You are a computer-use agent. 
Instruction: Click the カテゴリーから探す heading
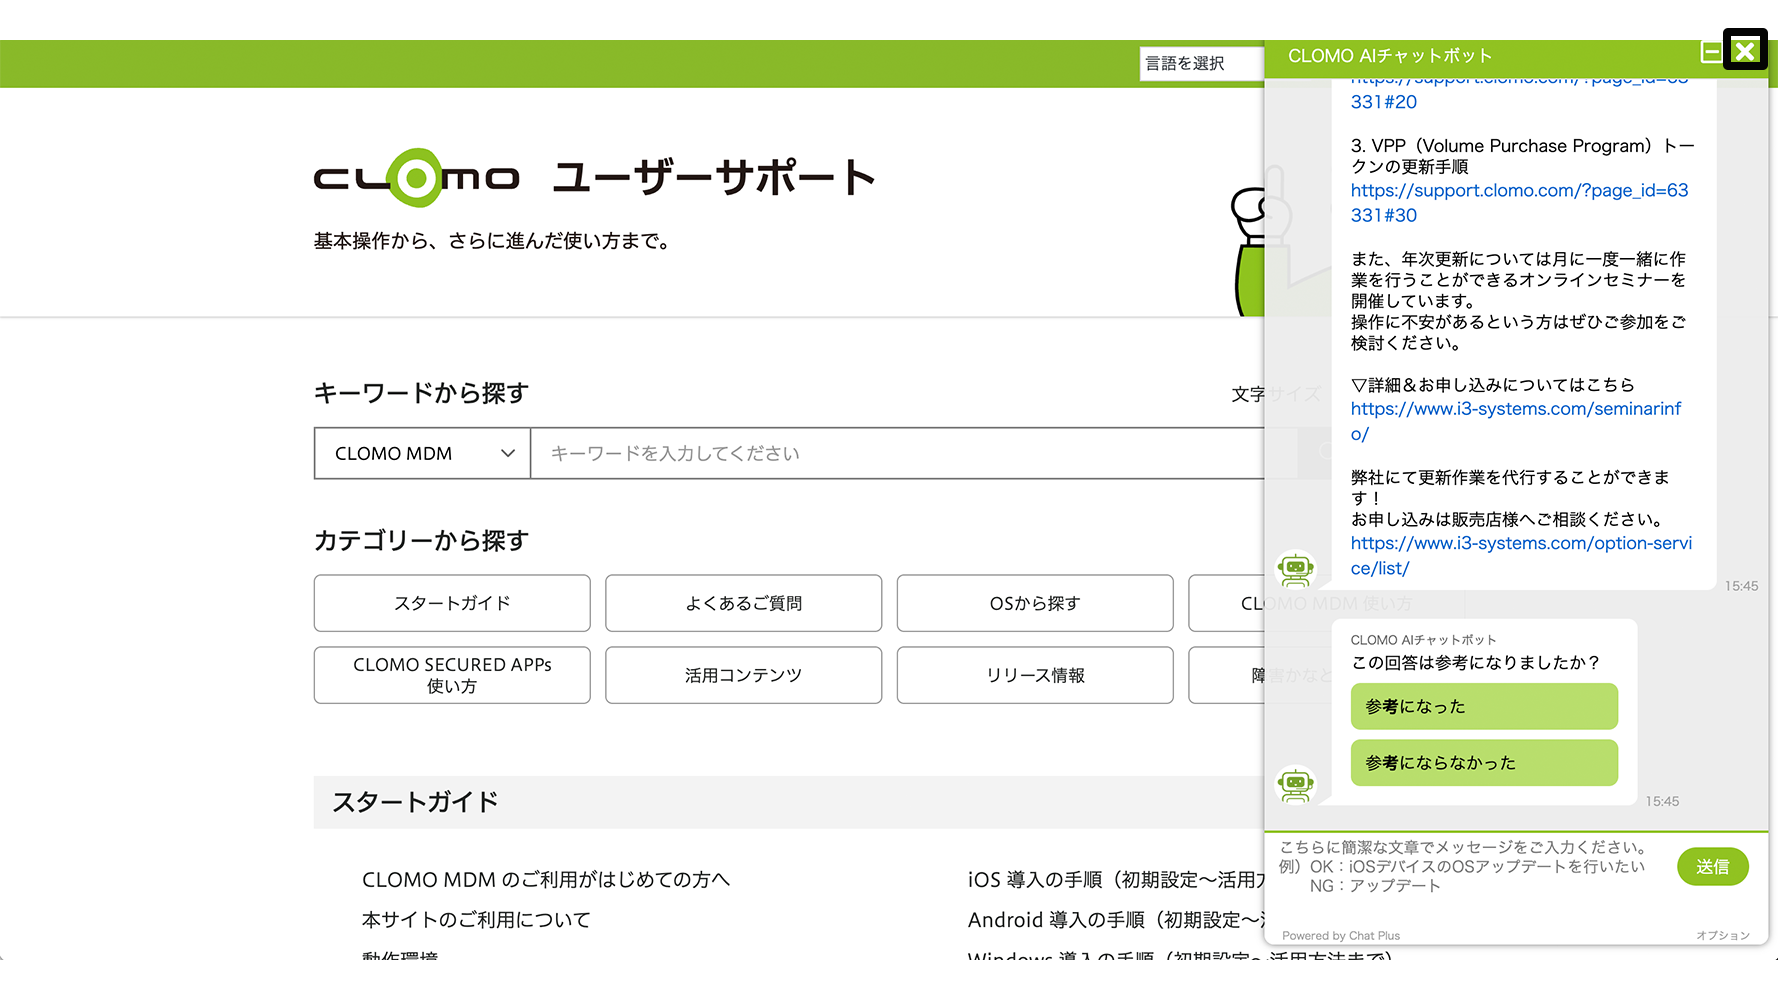tap(421, 540)
